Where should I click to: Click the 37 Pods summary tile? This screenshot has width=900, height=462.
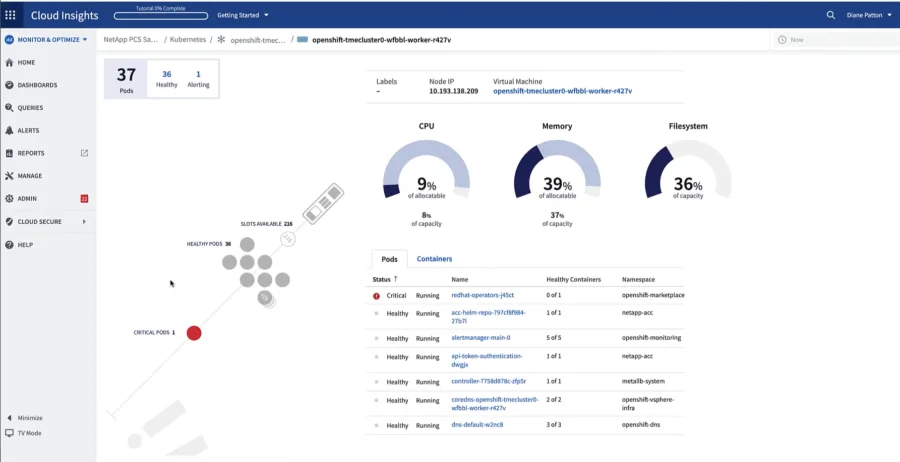[x=126, y=79]
